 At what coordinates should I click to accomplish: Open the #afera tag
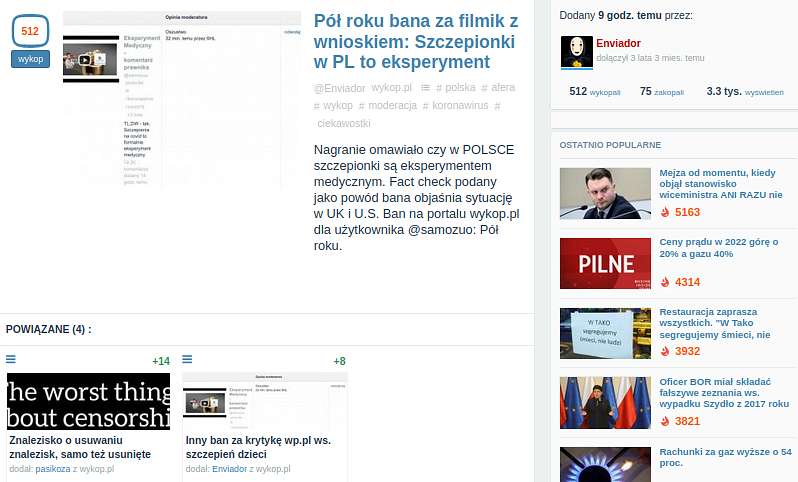click(498, 88)
